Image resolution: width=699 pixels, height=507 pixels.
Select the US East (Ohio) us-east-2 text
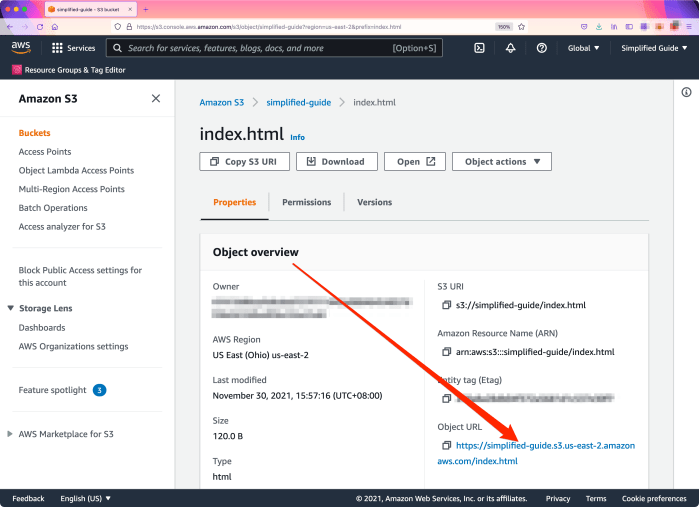click(260, 355)
